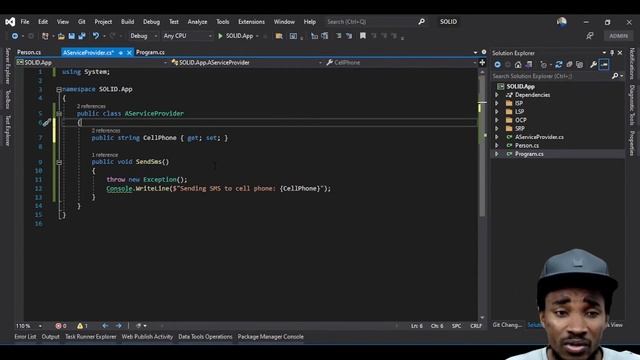Viewport: 640px width, 360px height.
Task: Open the CellPhone member dropdown
Action: tap(401, 62)
